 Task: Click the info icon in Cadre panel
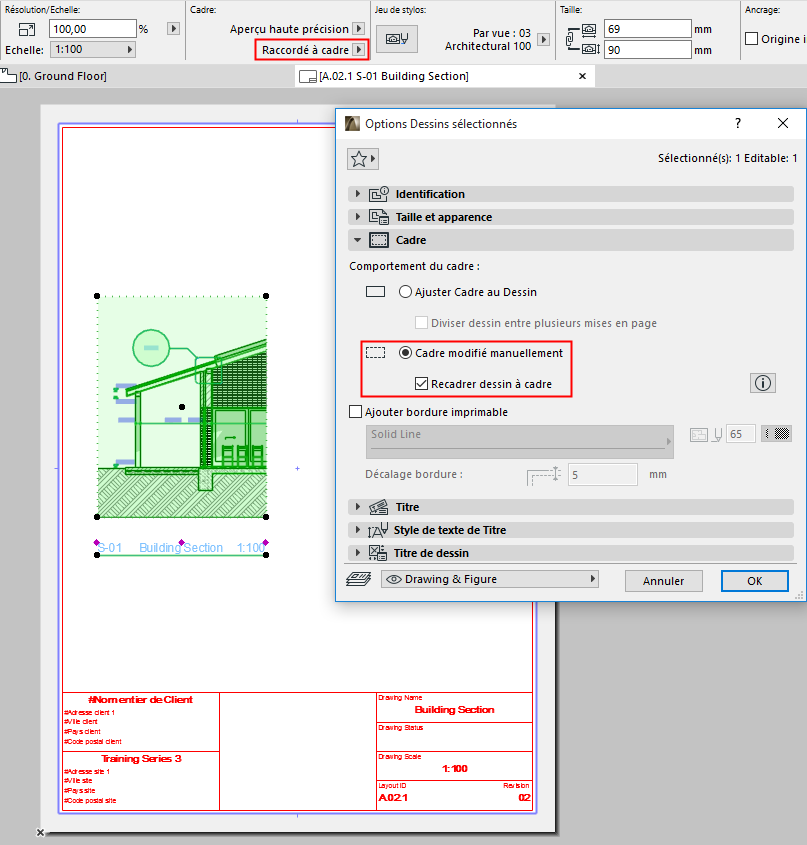(x=762, y=383)
